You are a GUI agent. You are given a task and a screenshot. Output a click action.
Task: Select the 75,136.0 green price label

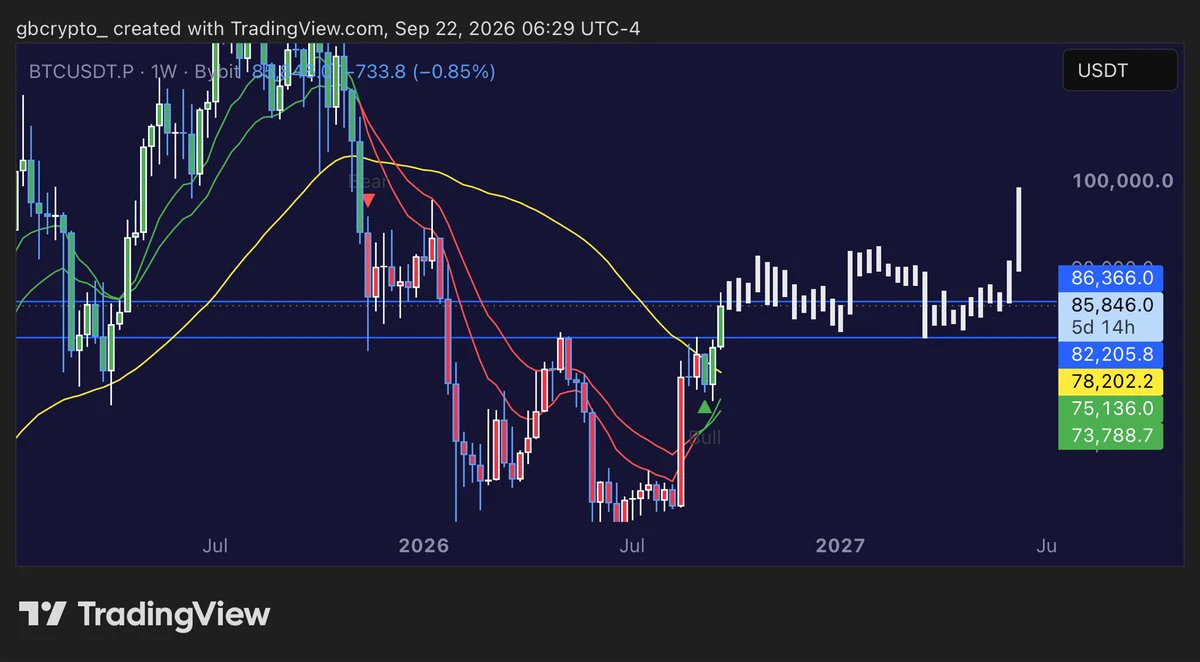coord(1111,408)
